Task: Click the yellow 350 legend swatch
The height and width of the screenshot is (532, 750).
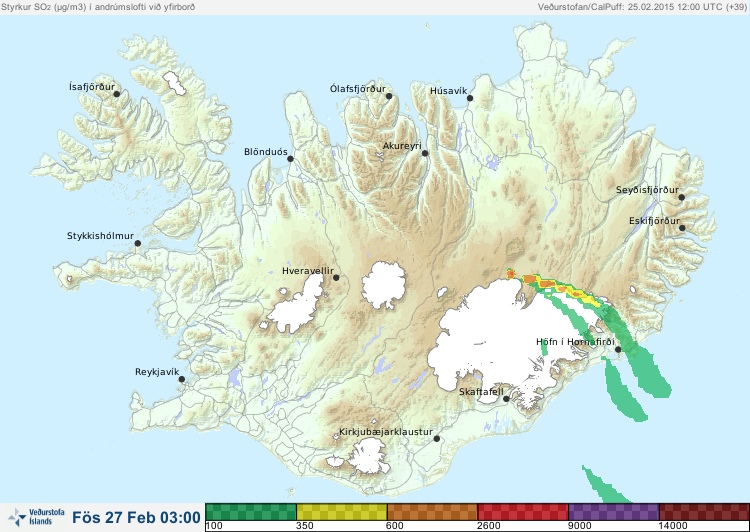Action: click(342, 512)
